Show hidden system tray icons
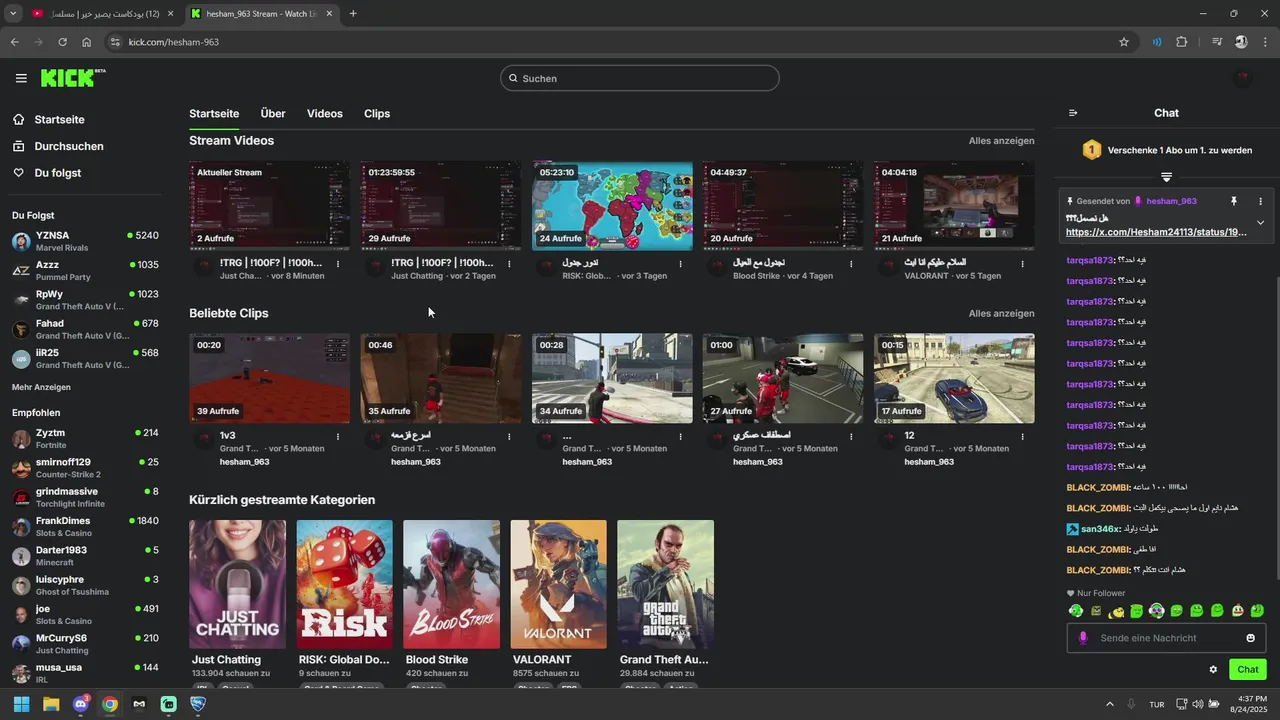 (1109, 704)
